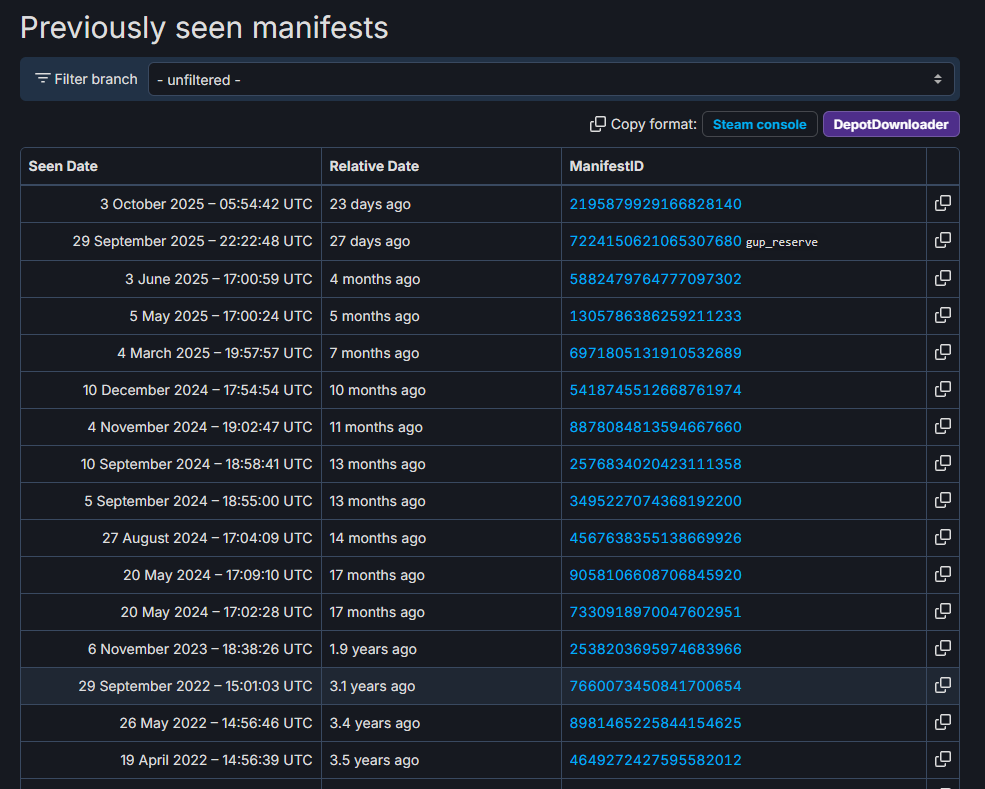Open manifest 5882479764777097302 link

pos(655,279)
